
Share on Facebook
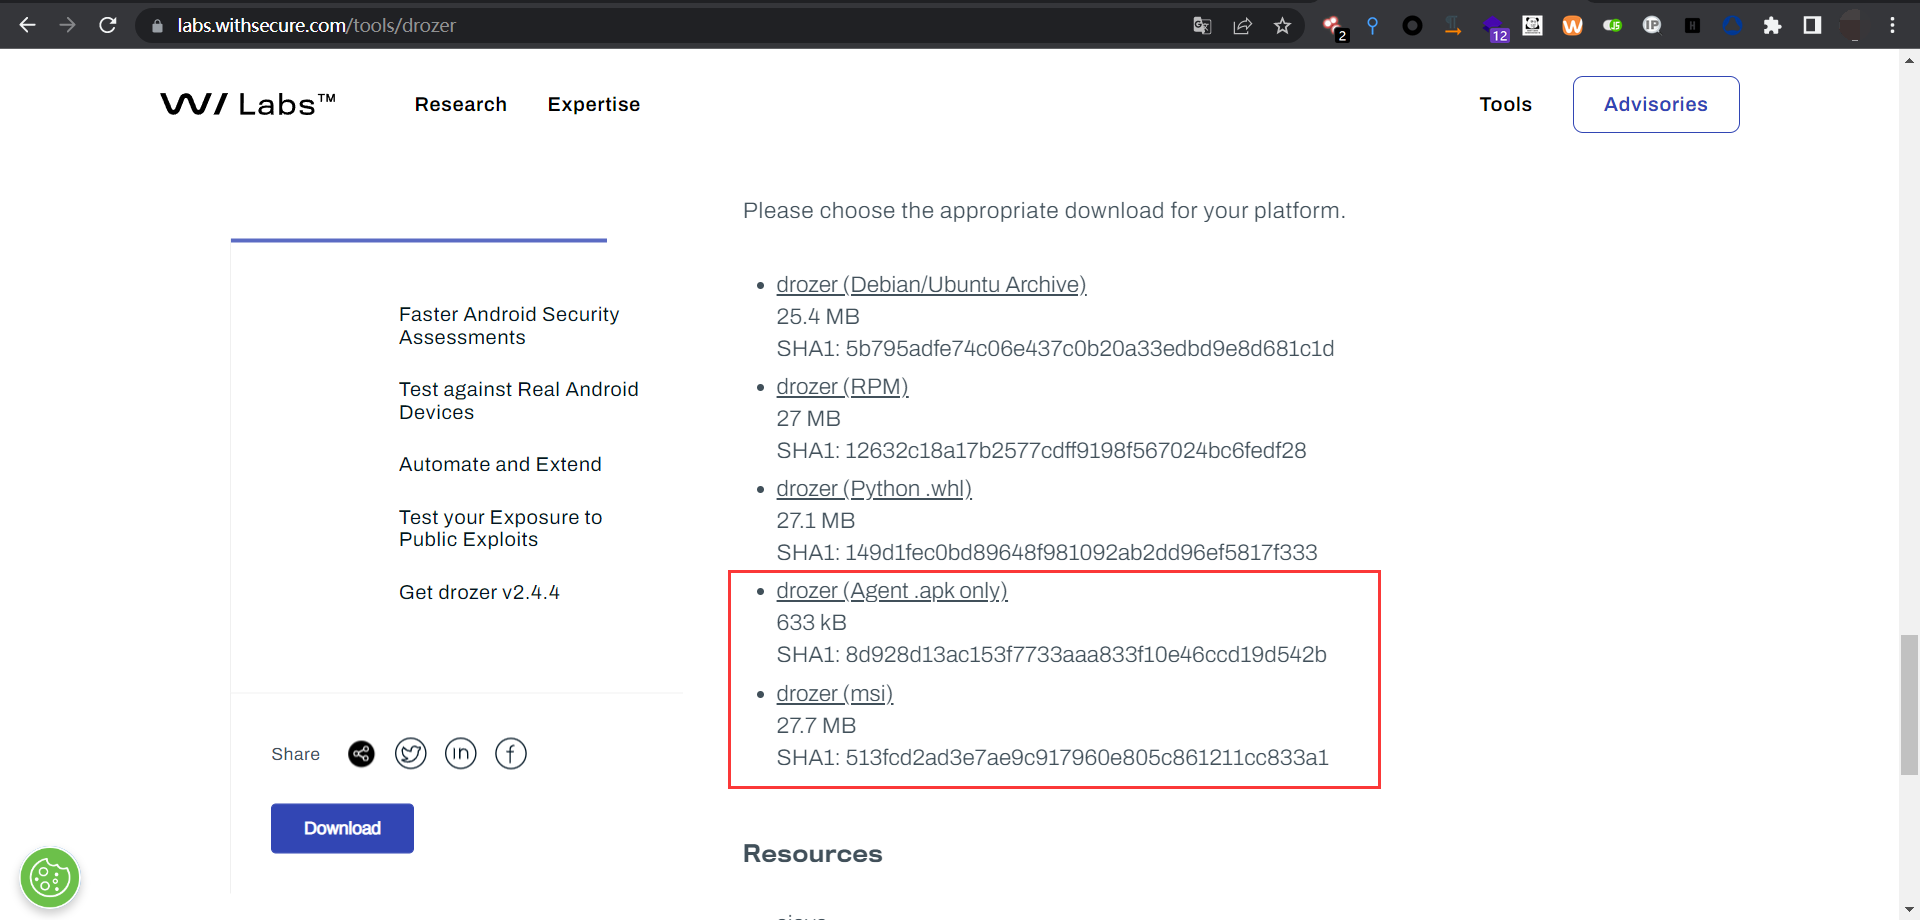[x=510, y=753]
